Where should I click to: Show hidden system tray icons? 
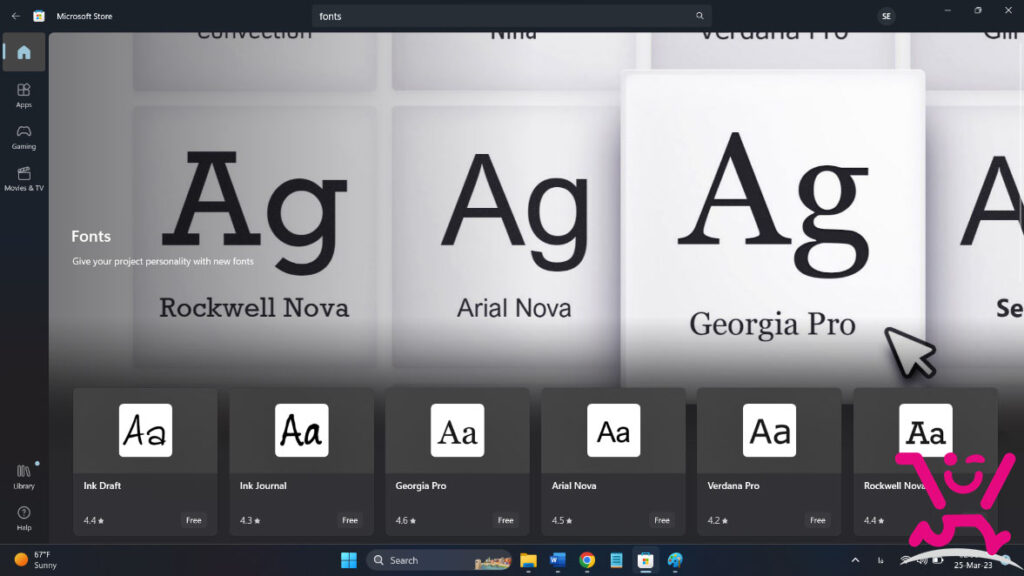click(855, 560)
